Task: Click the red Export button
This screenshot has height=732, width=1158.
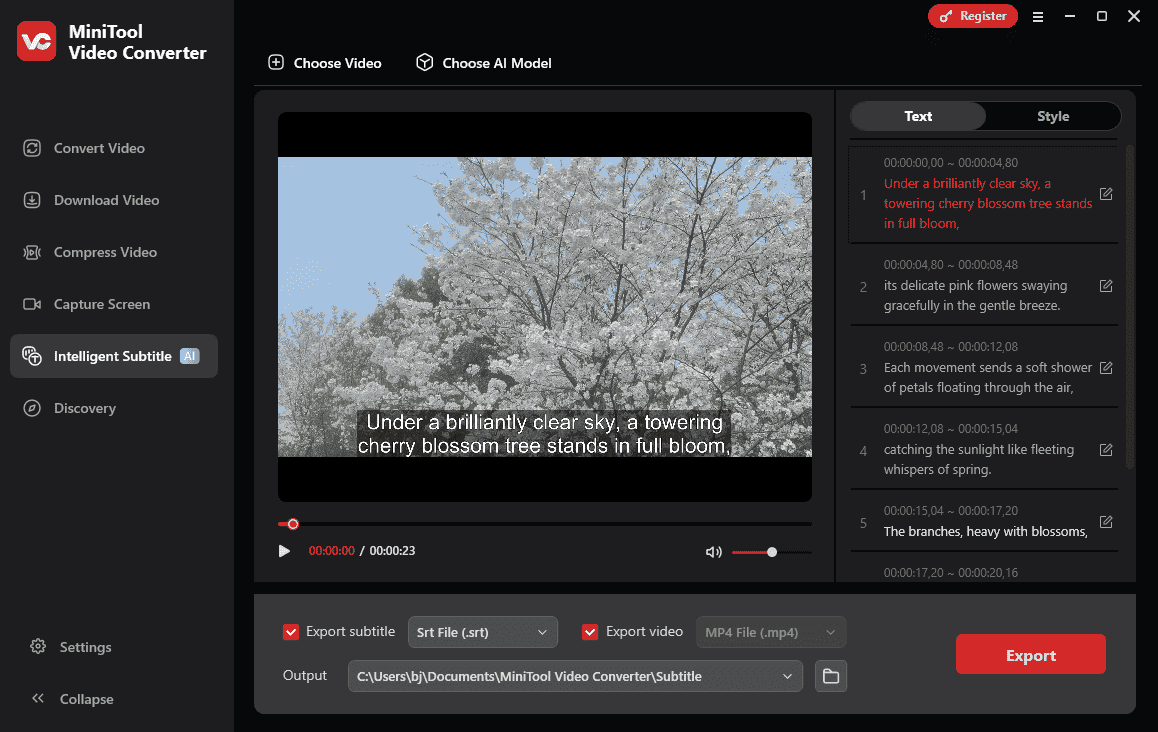Action: 1030,654
